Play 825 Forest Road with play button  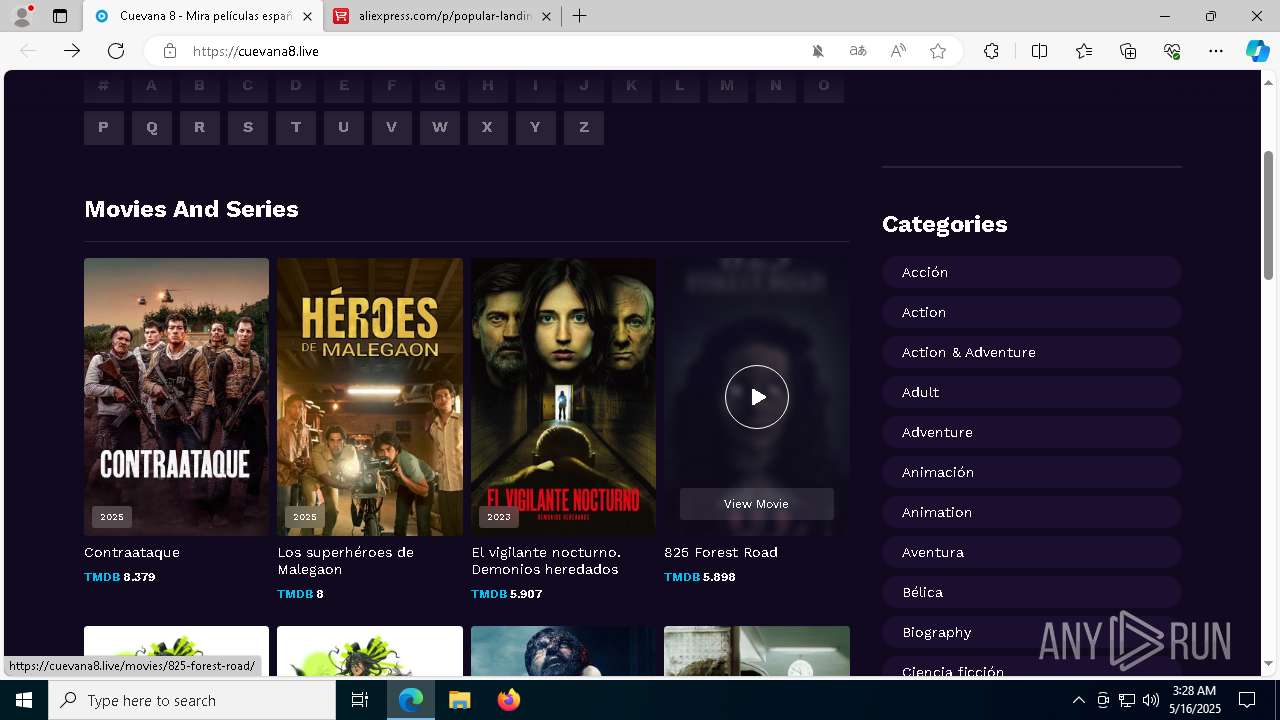[757, 397]
